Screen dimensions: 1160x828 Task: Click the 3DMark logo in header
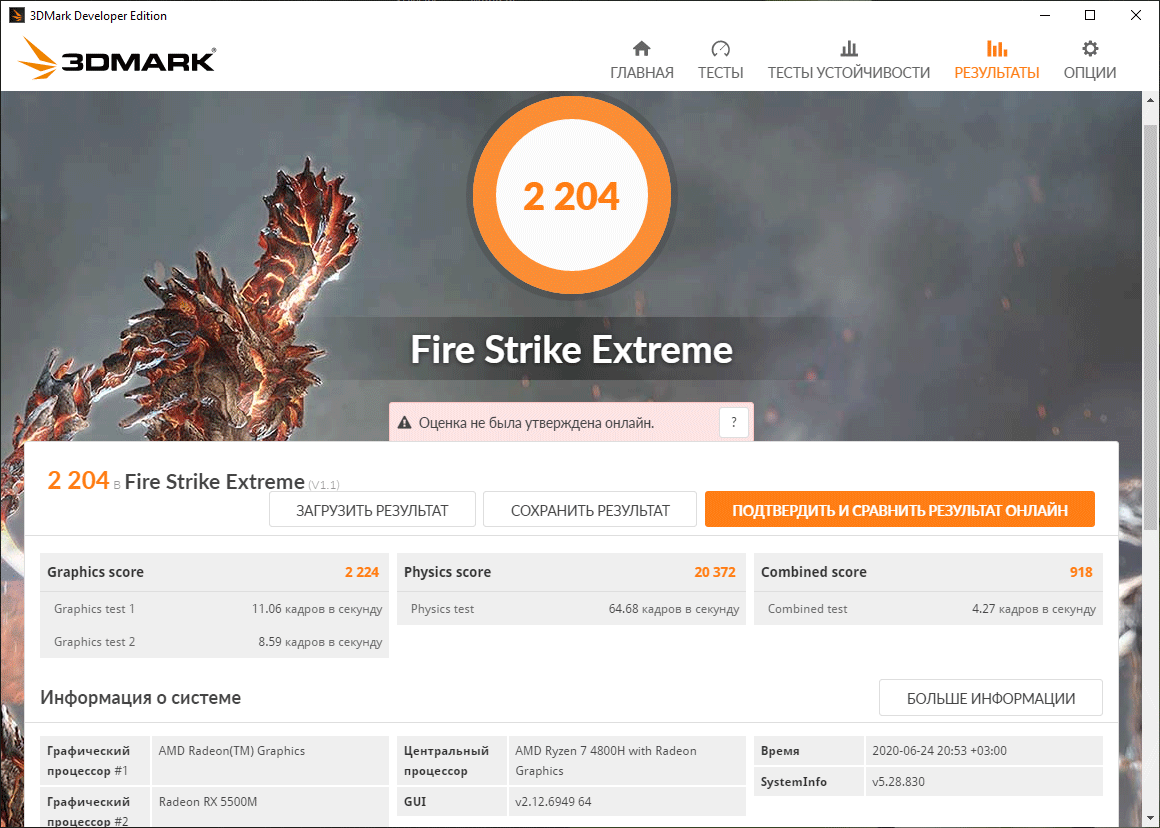pos(117,58)
